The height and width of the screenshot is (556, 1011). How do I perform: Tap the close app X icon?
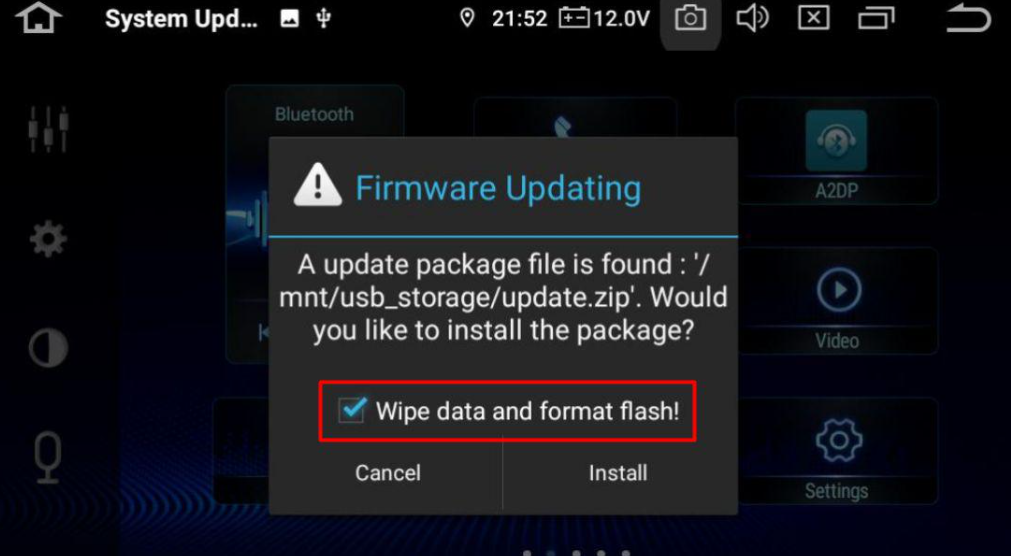click(814, 19)
